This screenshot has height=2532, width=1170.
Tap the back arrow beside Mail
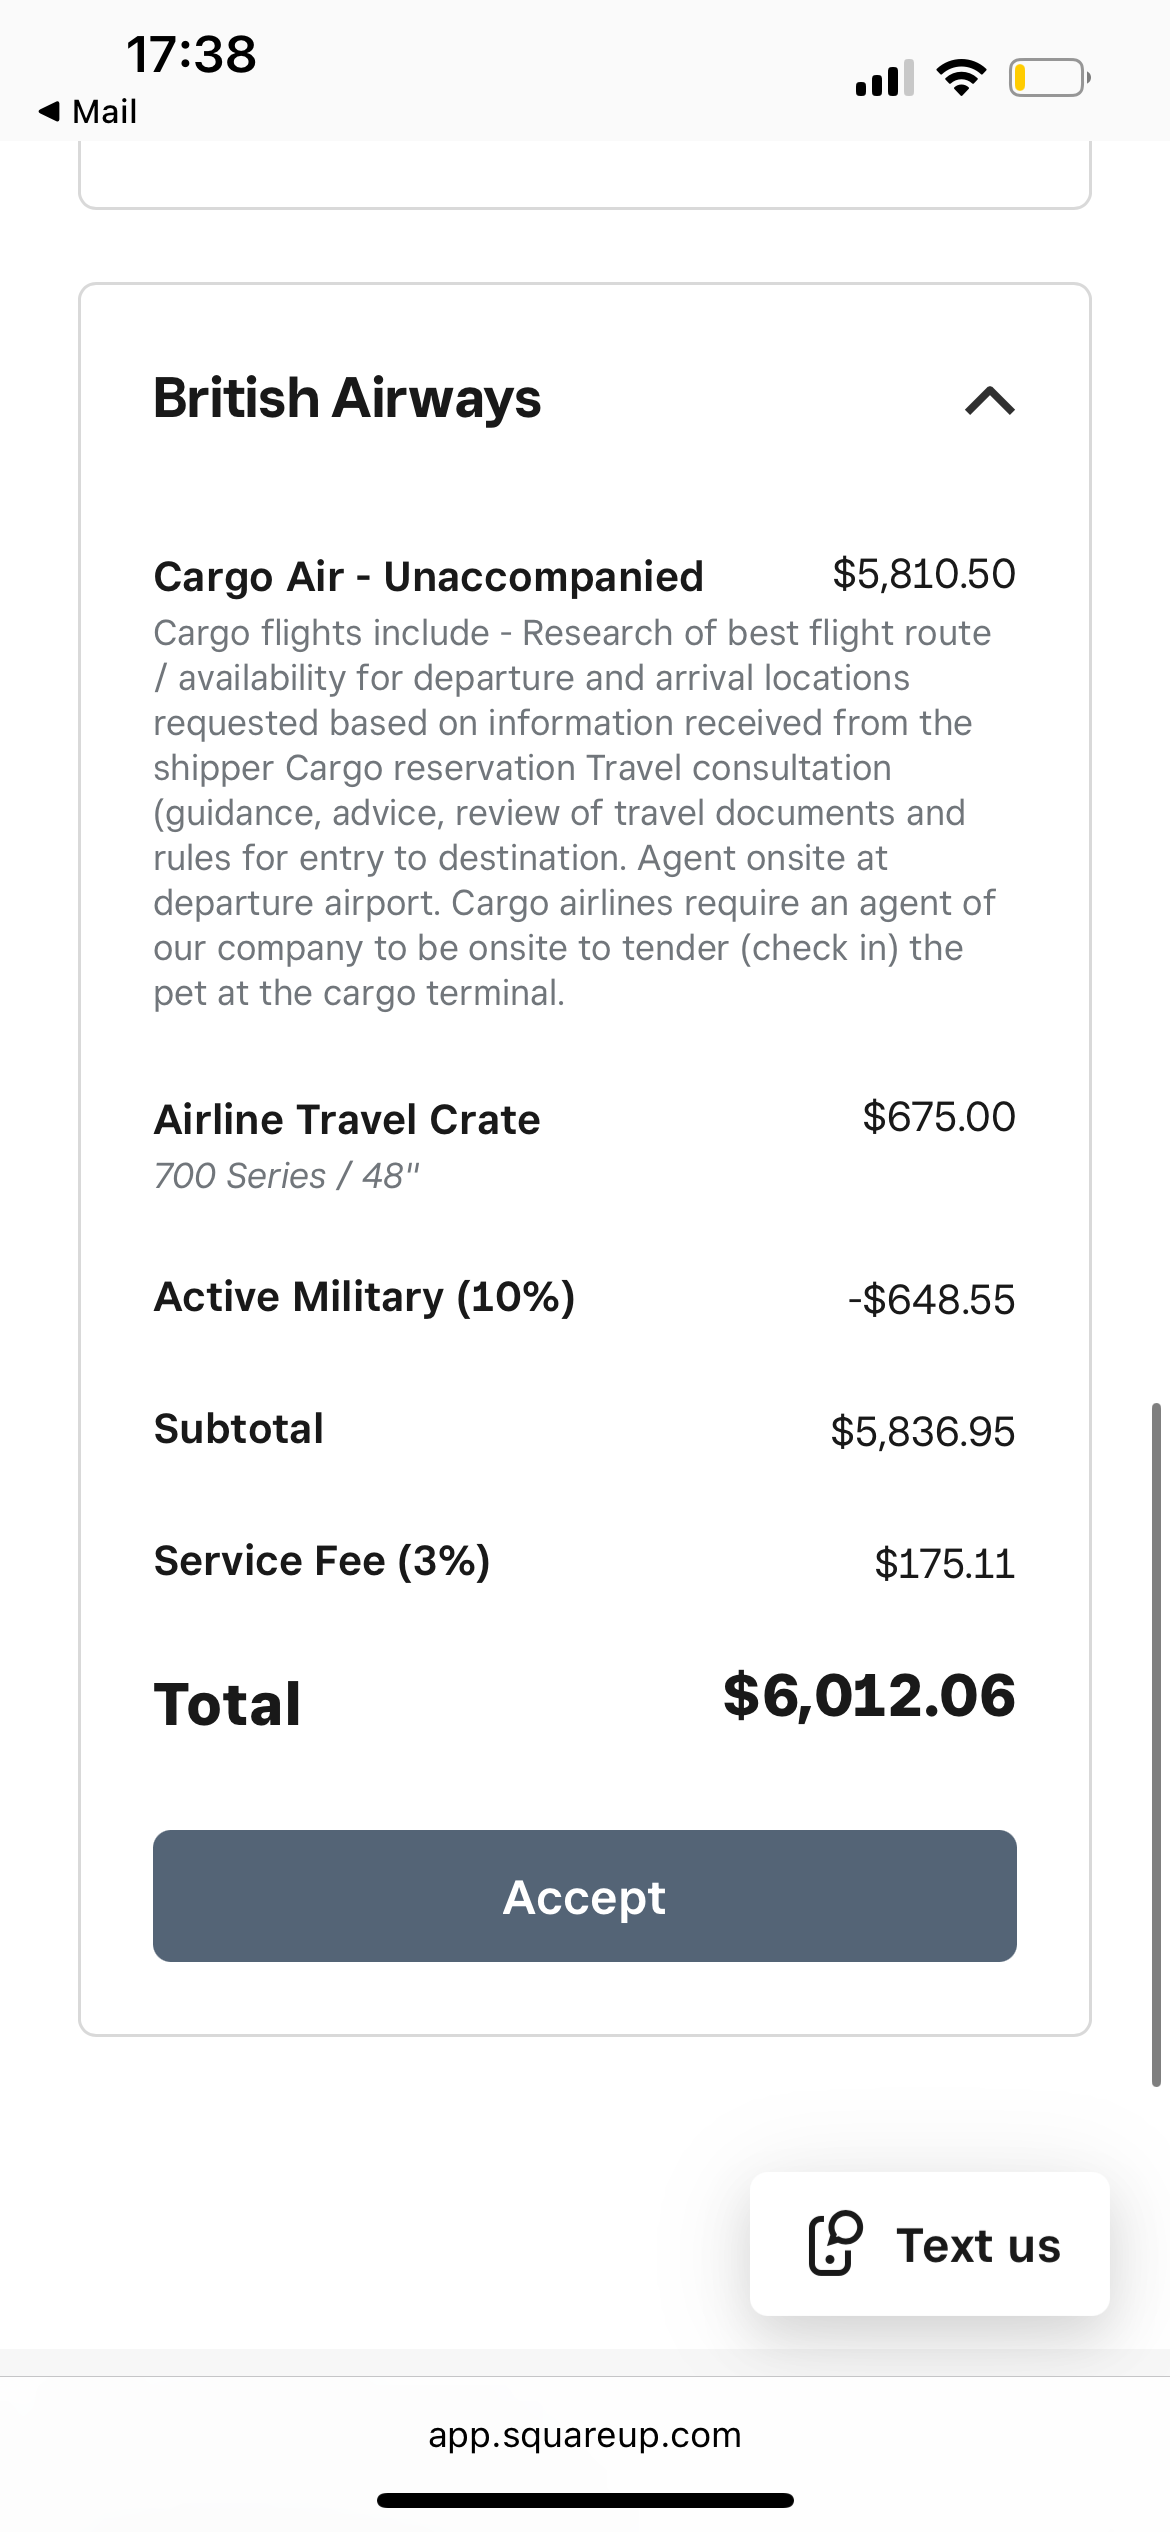point(48,111)
